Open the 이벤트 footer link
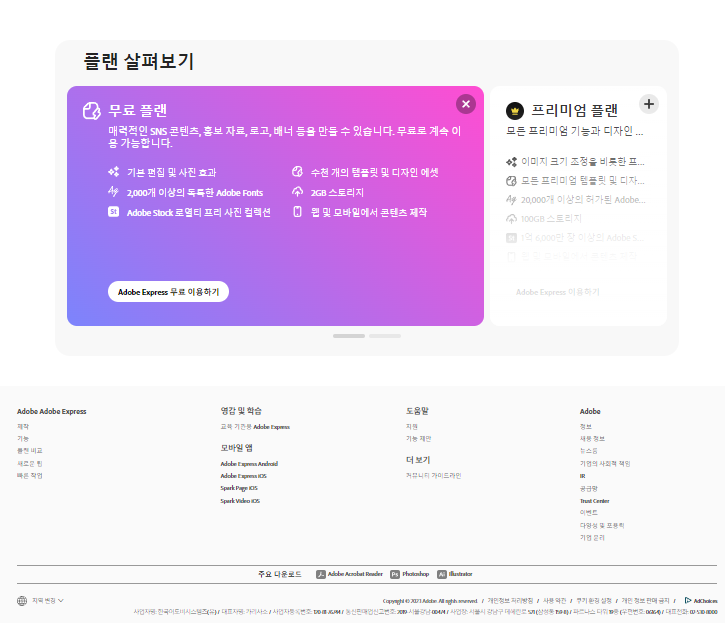This screenshot has width=725, height=623. click(589, 512)
